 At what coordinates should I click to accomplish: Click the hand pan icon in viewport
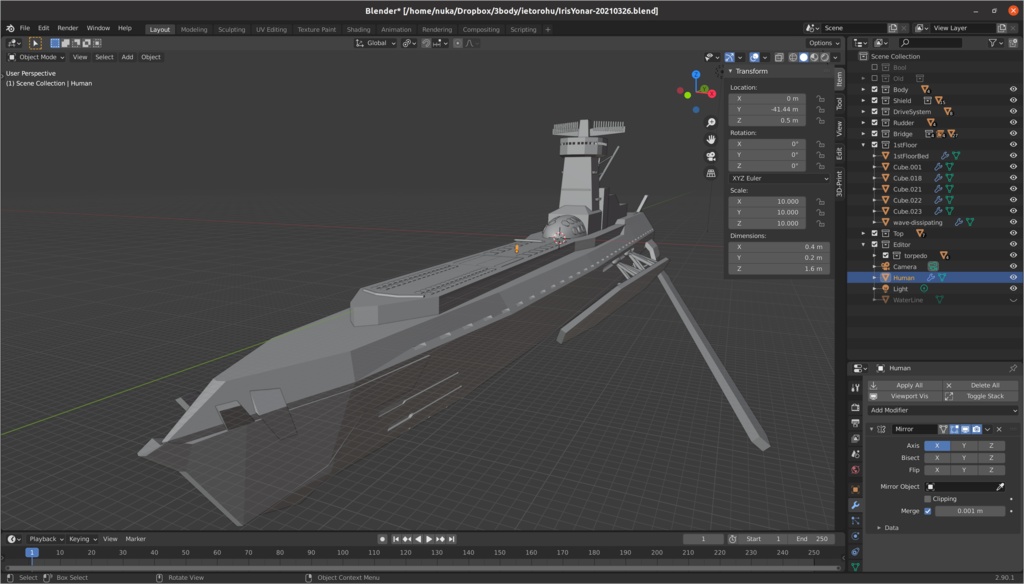(710, 139)
